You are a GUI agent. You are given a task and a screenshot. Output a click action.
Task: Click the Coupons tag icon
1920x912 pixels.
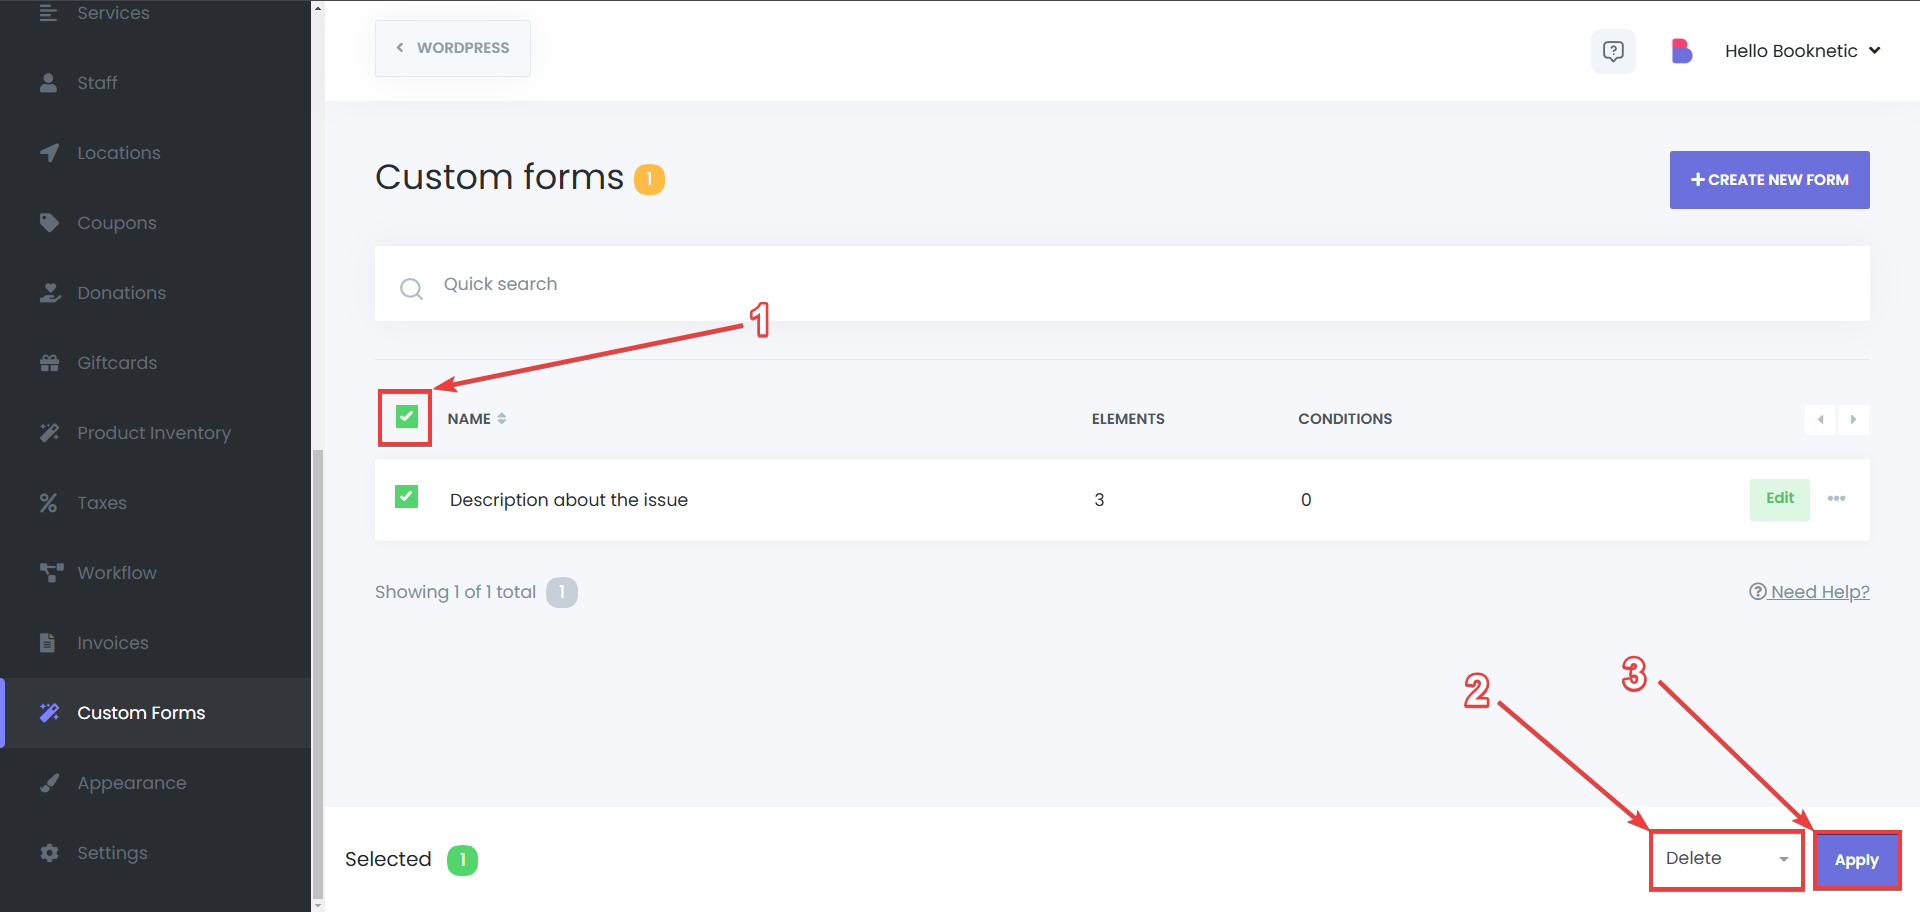[49, 222]
